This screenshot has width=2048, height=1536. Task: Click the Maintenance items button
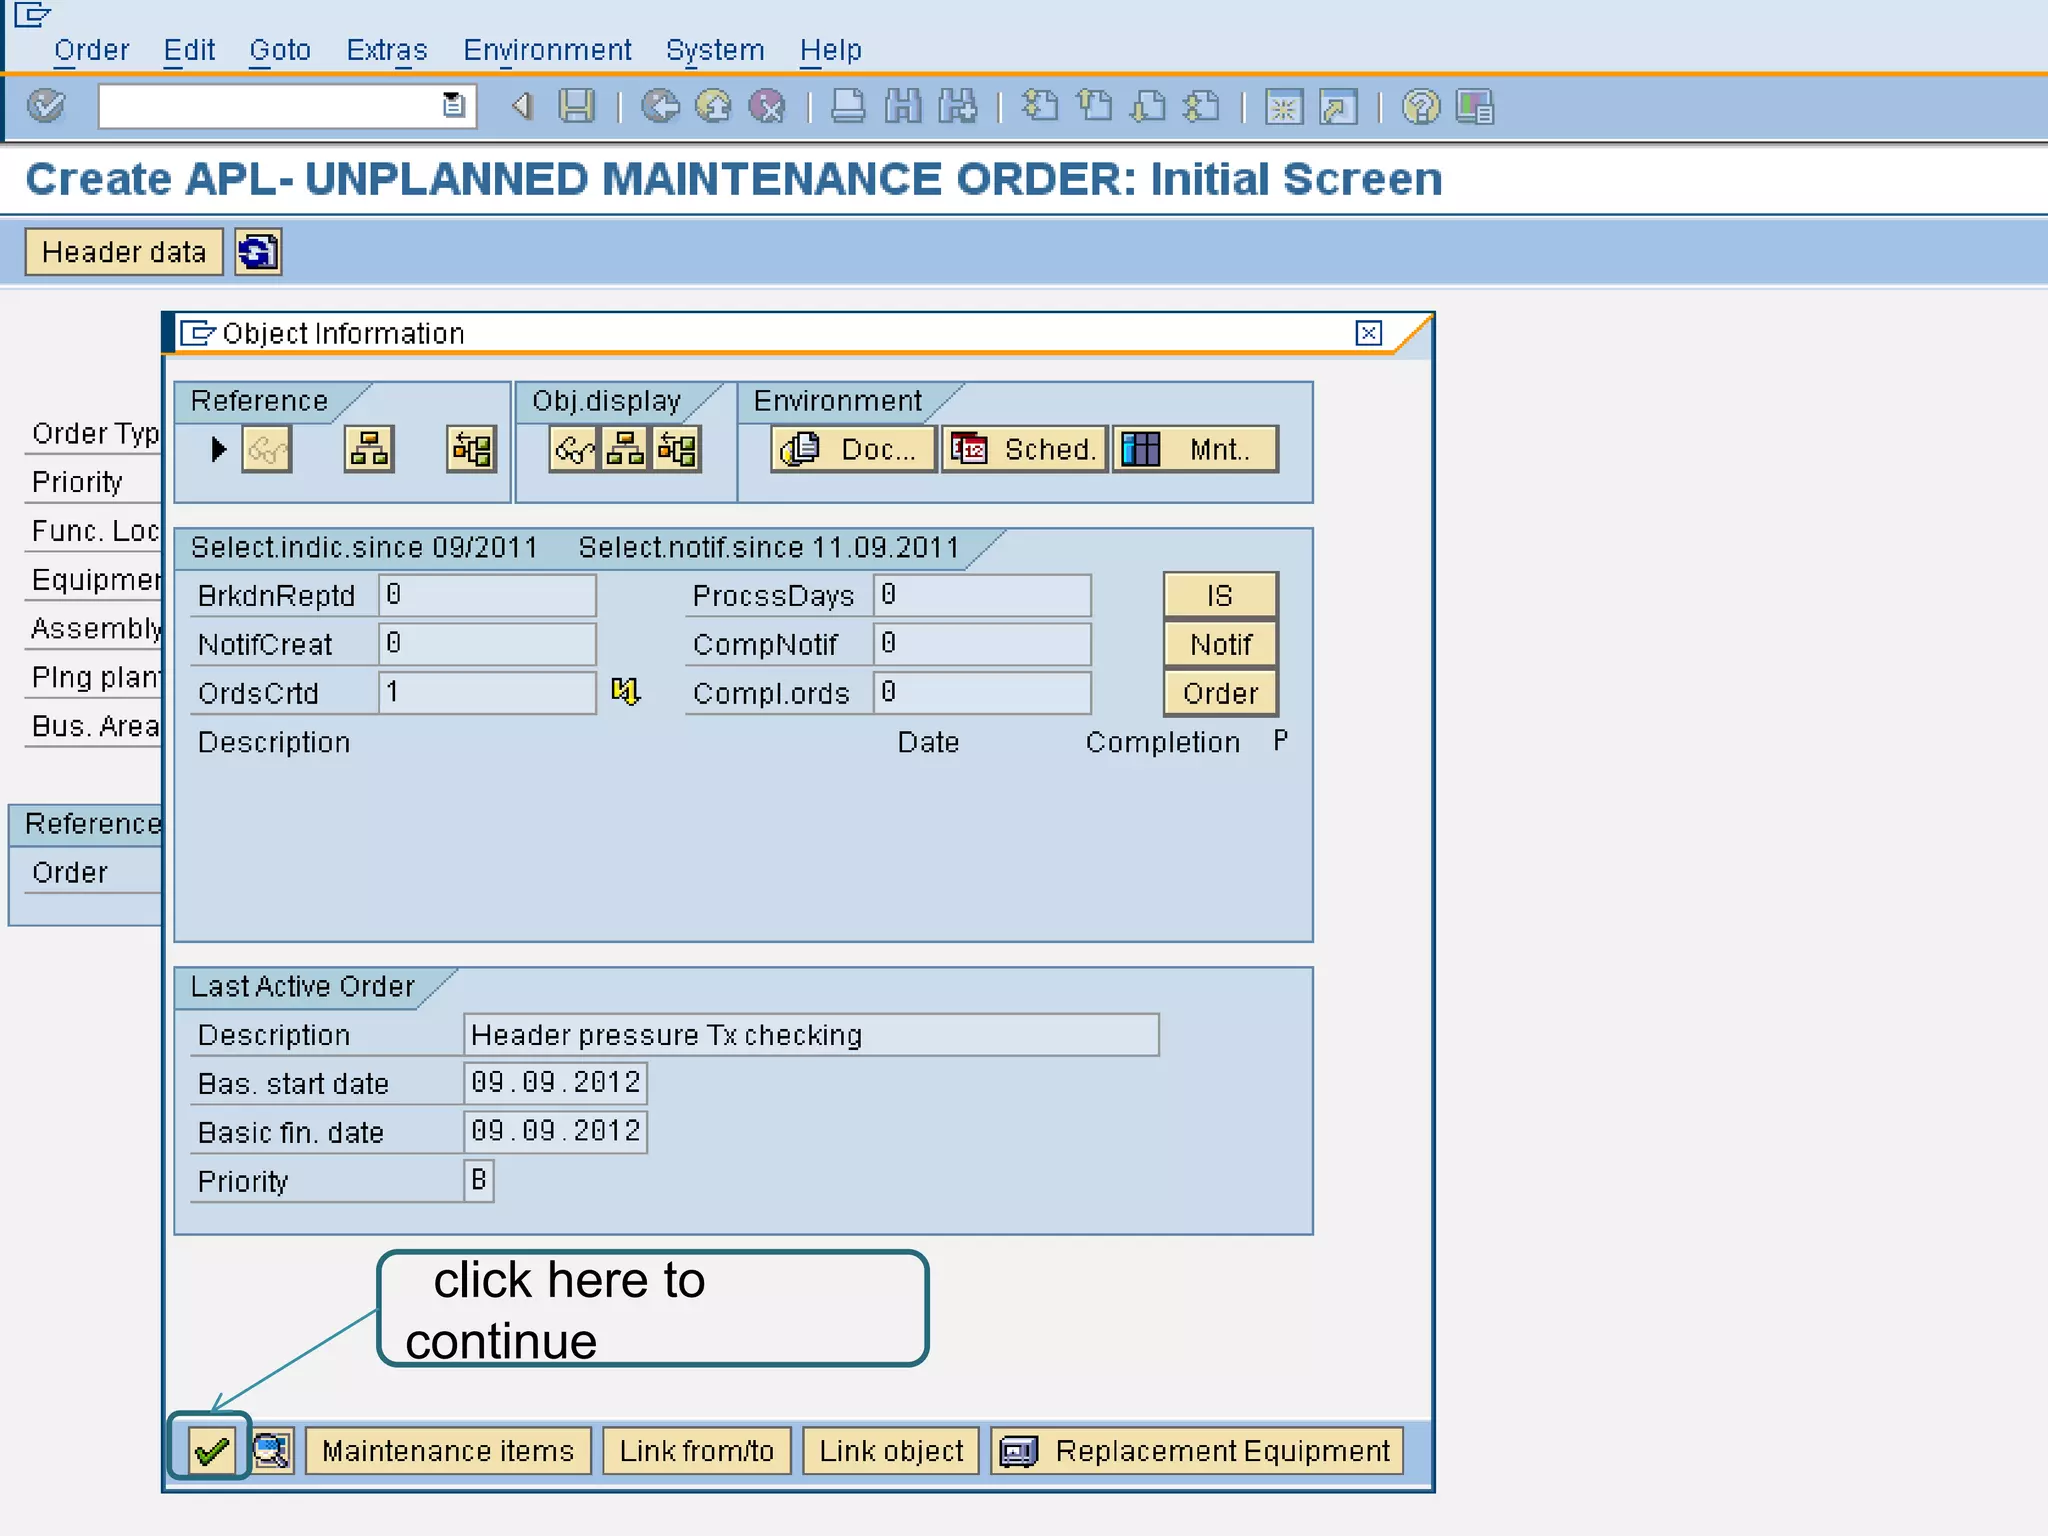(447, 1450)
